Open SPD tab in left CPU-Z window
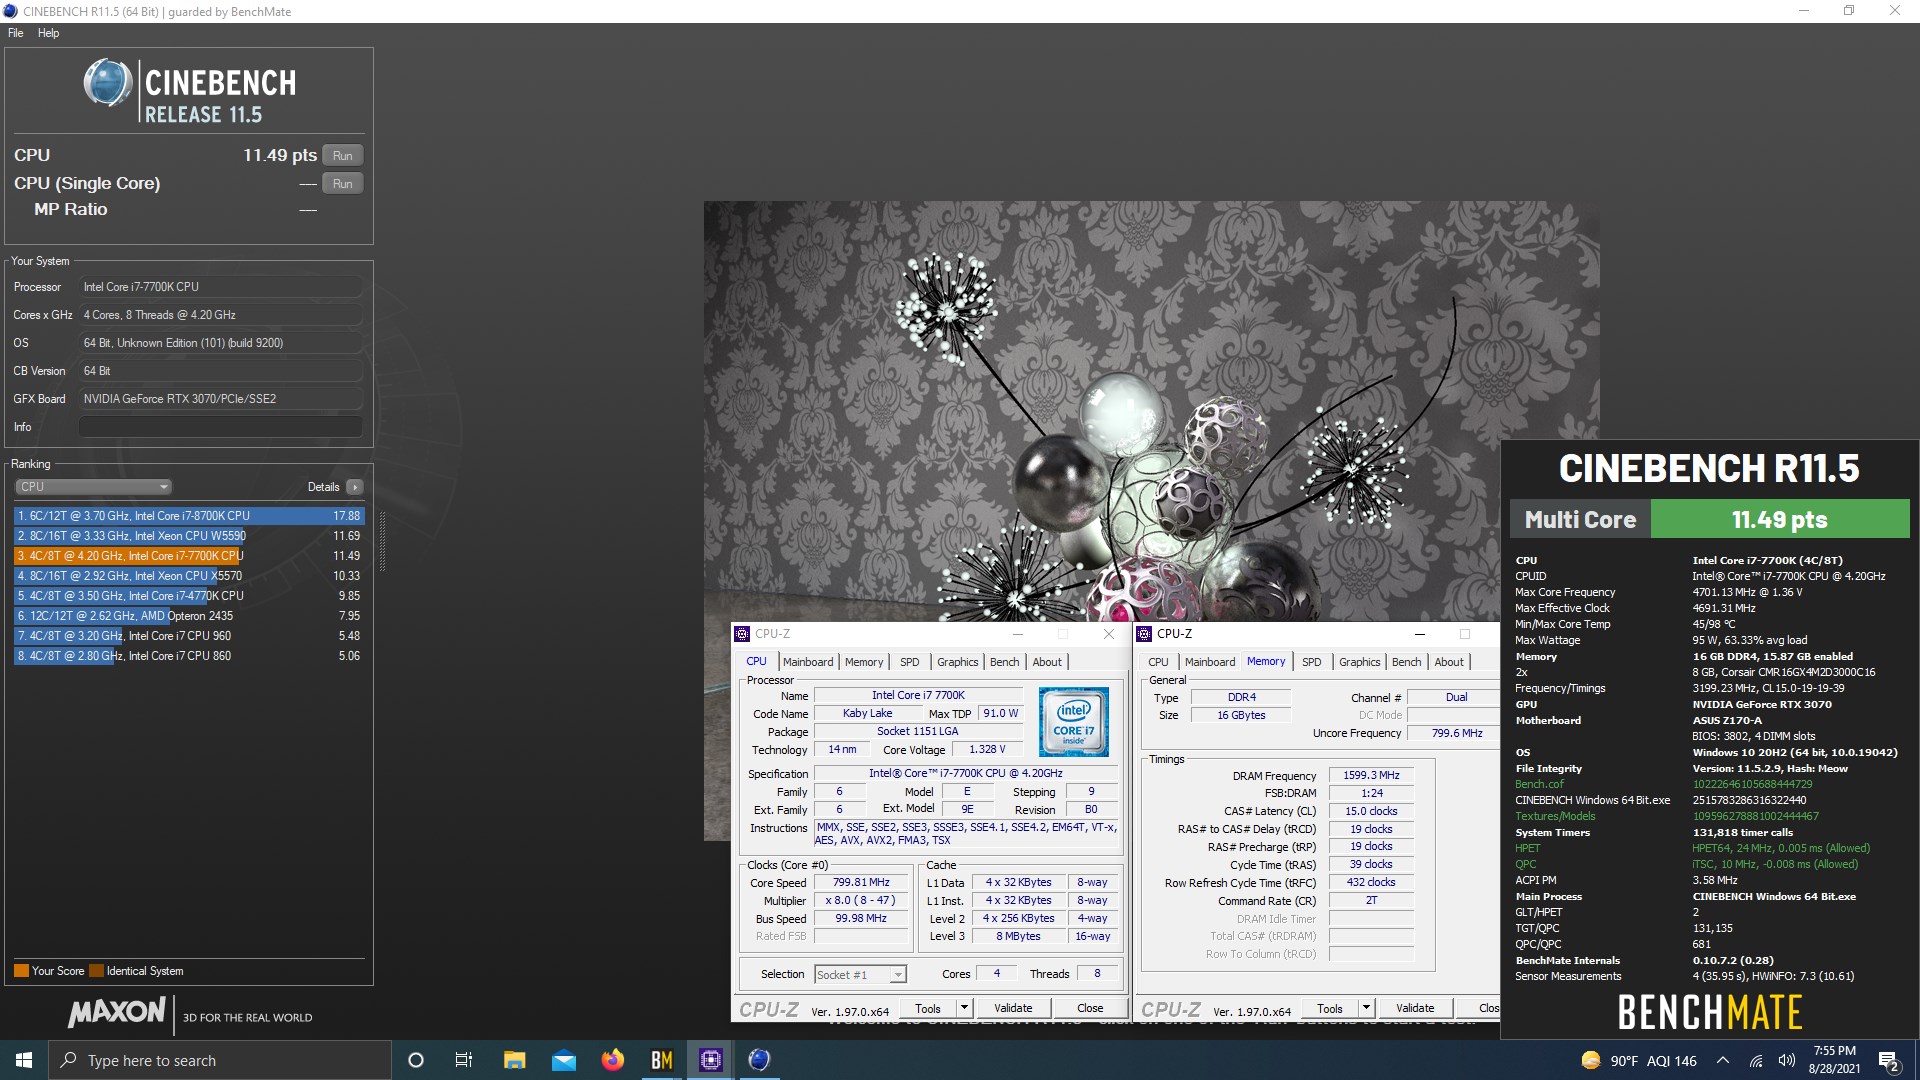 coord(909,662)
